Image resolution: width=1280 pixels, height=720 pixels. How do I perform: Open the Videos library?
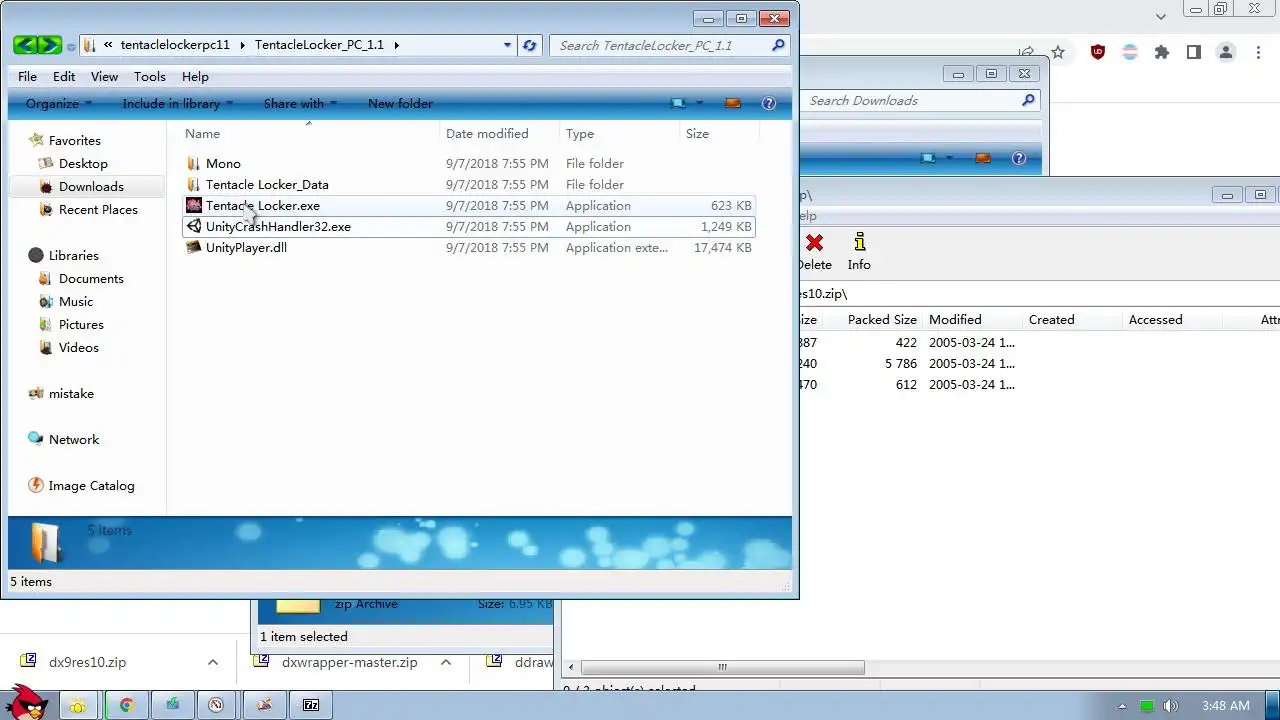tap(79, 347)
